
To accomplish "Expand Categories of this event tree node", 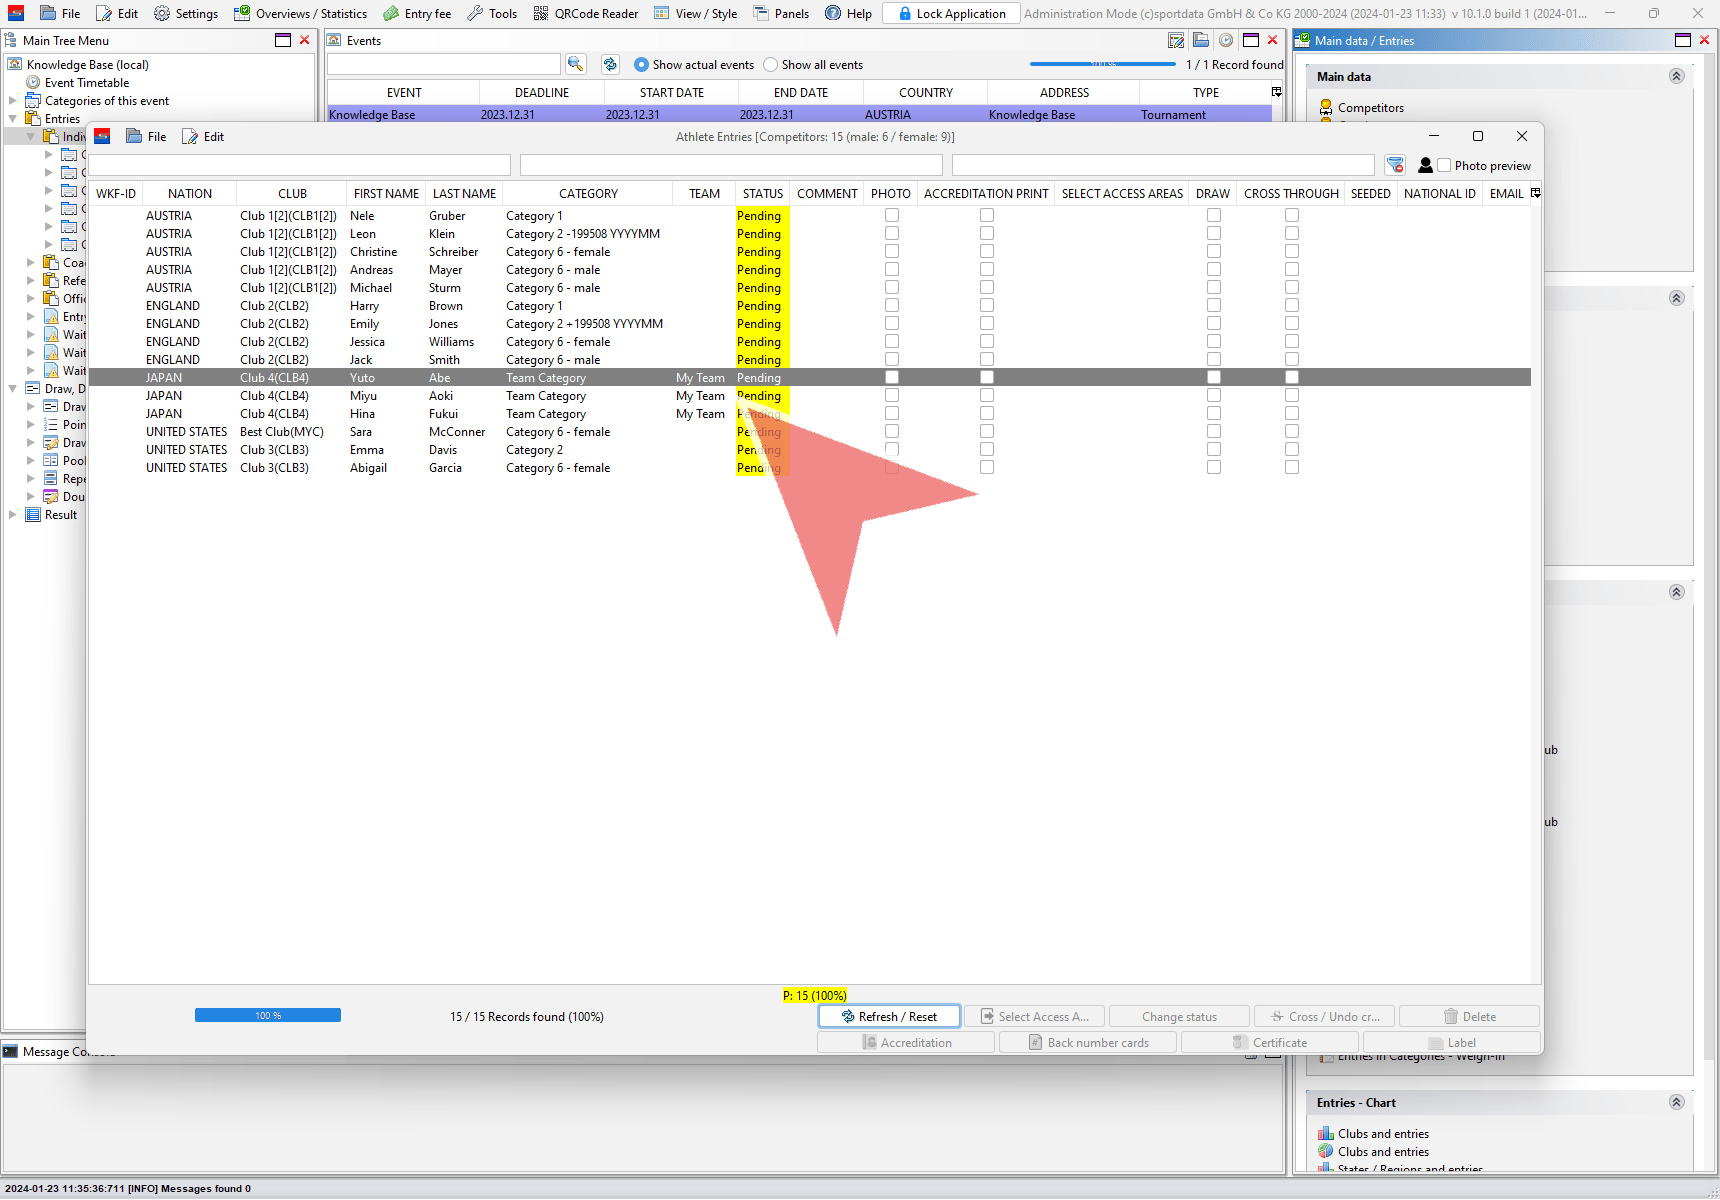I will click(x=13, y=101).
